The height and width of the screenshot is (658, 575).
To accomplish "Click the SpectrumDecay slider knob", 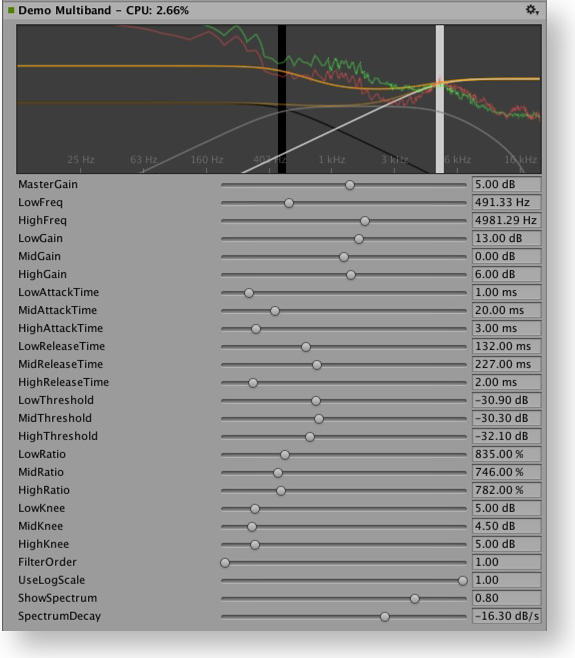I will (384, 617).
